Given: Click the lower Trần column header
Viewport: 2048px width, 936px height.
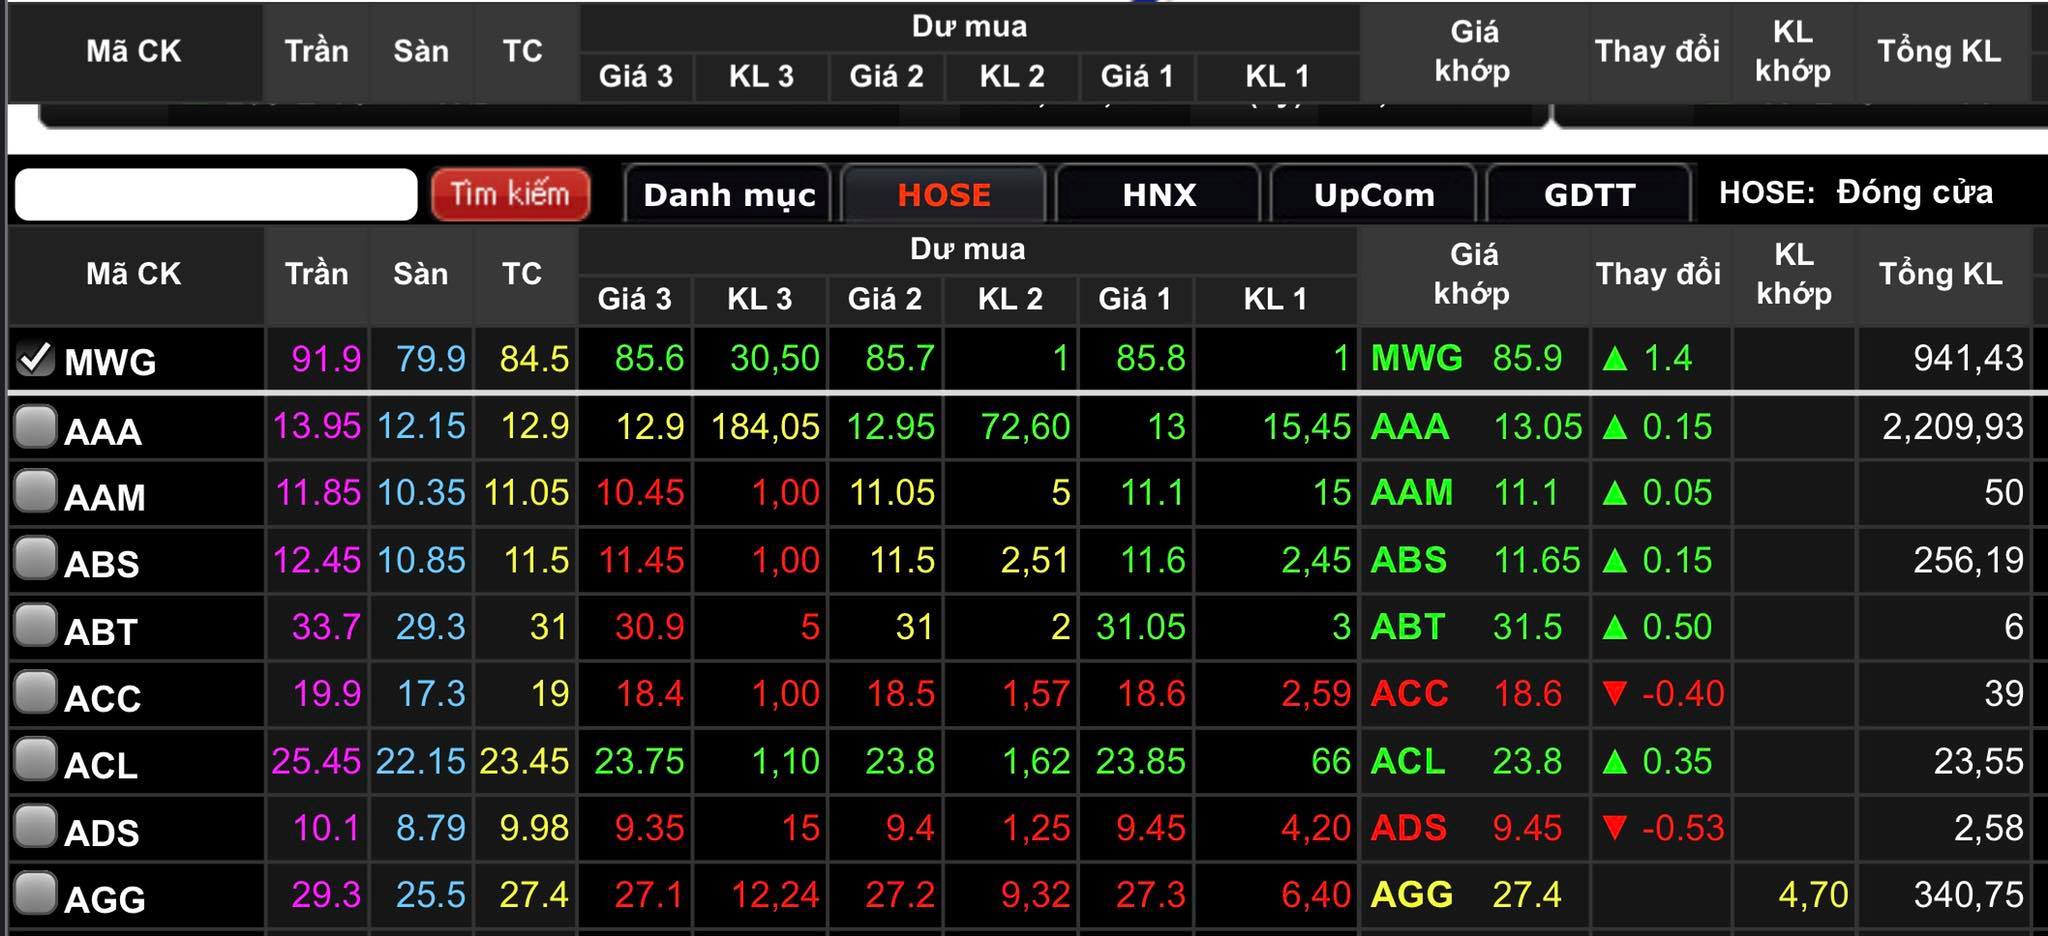Looking at the screenshot, I should (x=317, y=274).
